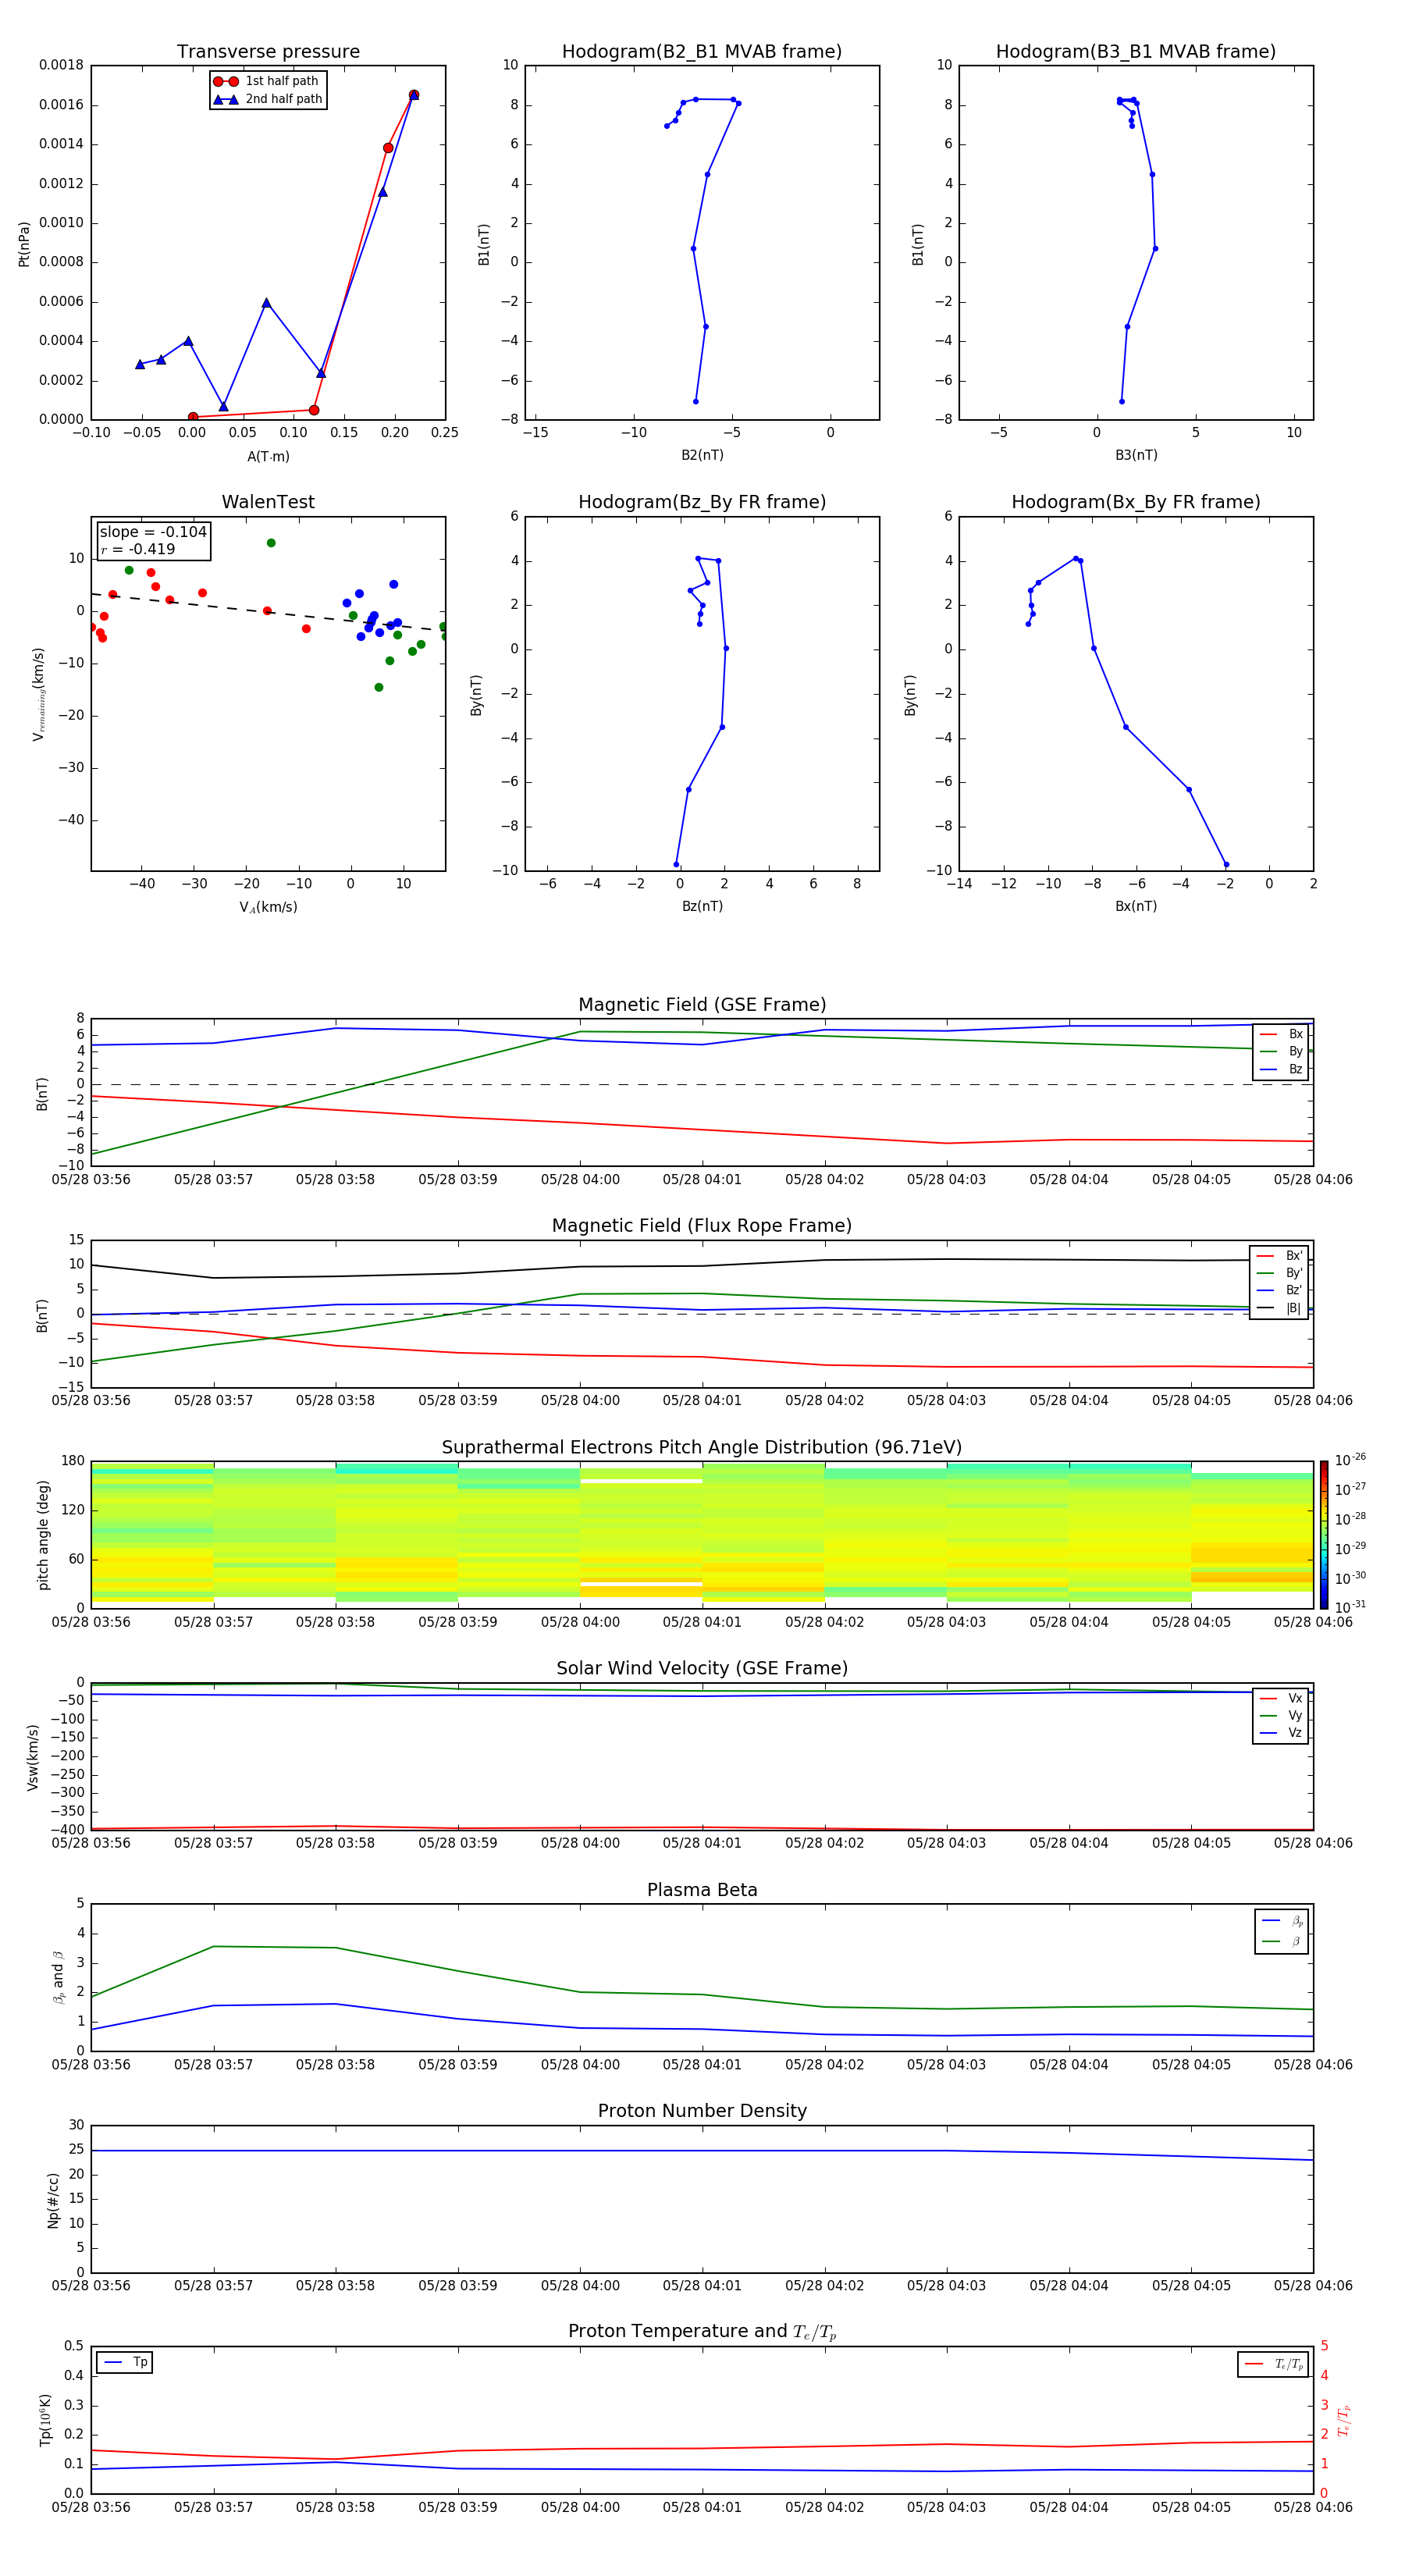The width and height of the screenshot is (1405, 2576).
Task: Click the 'pitch angle (deg)' y-axis label
Action: (x=43, y=1535)
